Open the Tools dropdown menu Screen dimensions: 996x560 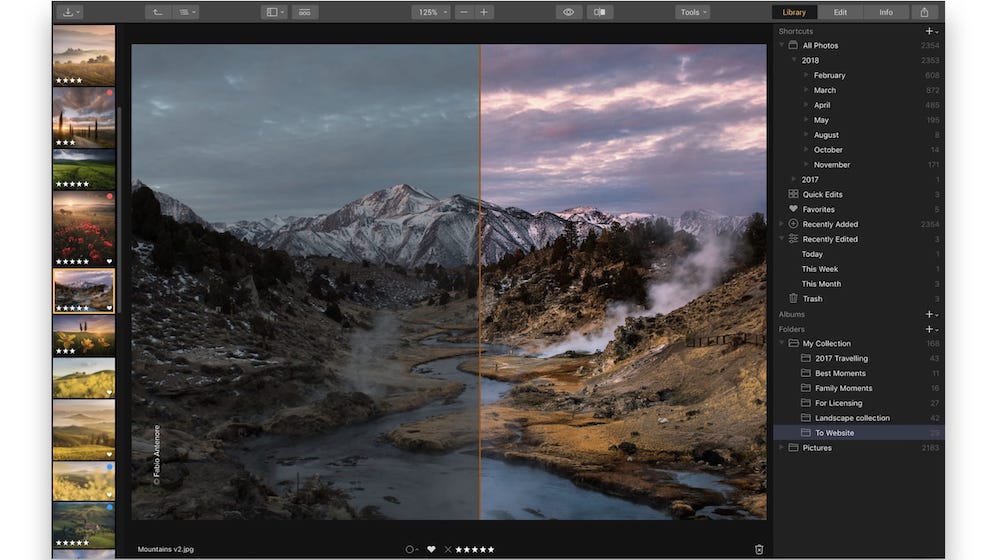(692, 12)
